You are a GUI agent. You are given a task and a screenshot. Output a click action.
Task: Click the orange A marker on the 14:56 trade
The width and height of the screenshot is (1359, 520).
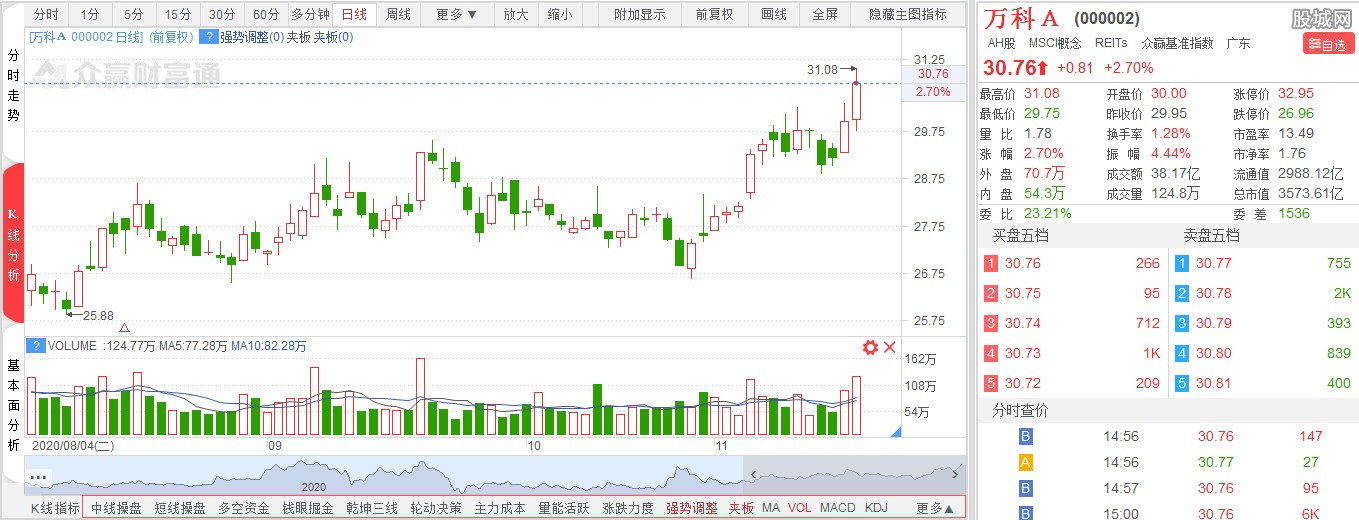1025,462
